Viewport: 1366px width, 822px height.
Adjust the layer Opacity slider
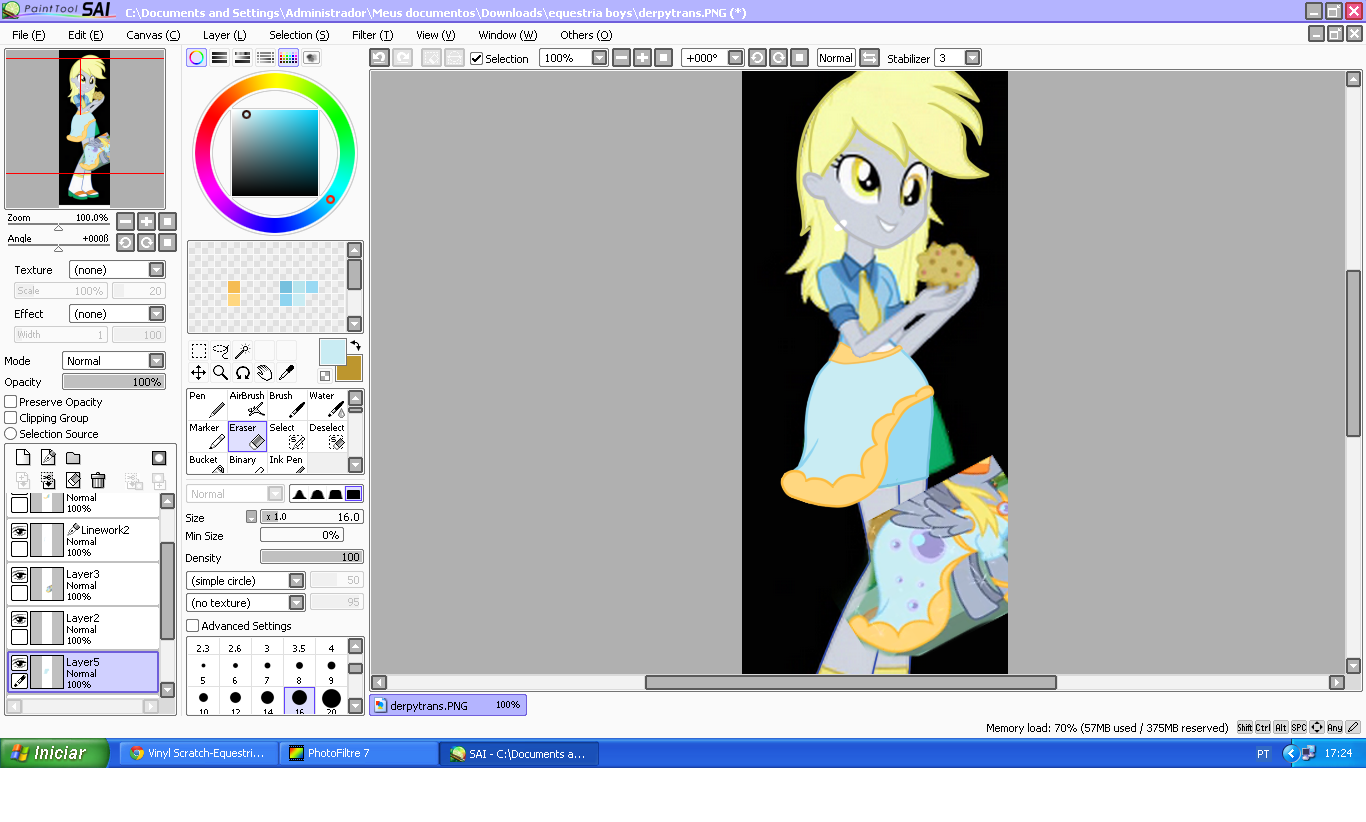pyautogui.click(x=114, y=382)
